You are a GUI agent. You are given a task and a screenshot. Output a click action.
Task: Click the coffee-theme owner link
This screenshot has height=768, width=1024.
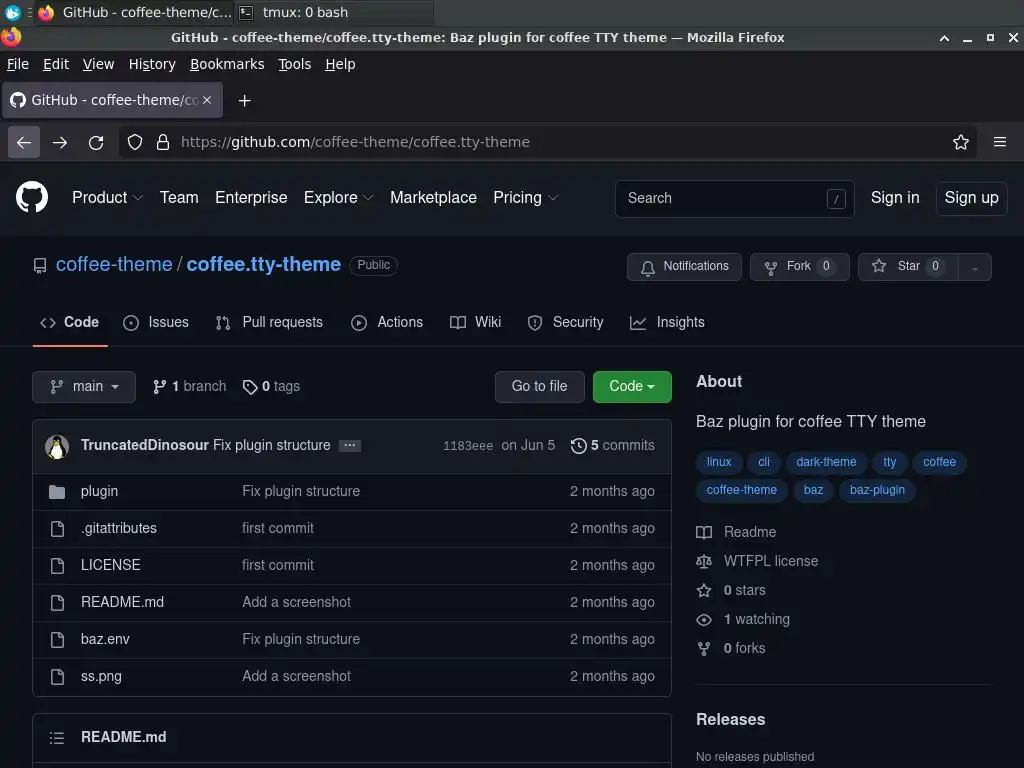(114, 264)
